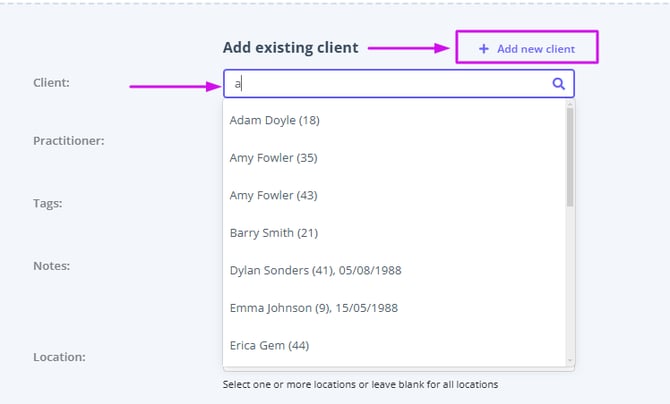Viewport: 670px width, 404px height.
Task: Choose Dylan Sonders (41) from suggestions
Action: point(315,270)
